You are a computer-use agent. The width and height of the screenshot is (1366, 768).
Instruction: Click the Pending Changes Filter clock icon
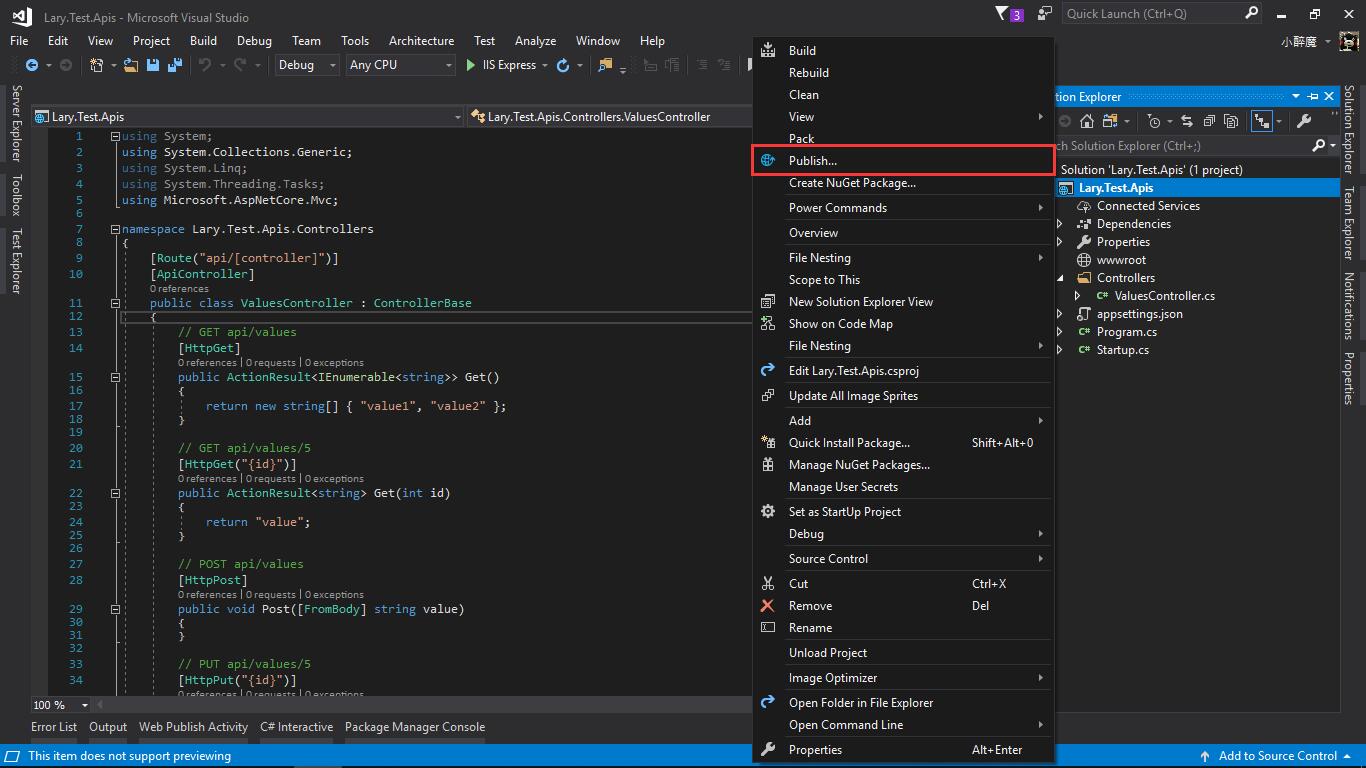tap(1154, 121)
